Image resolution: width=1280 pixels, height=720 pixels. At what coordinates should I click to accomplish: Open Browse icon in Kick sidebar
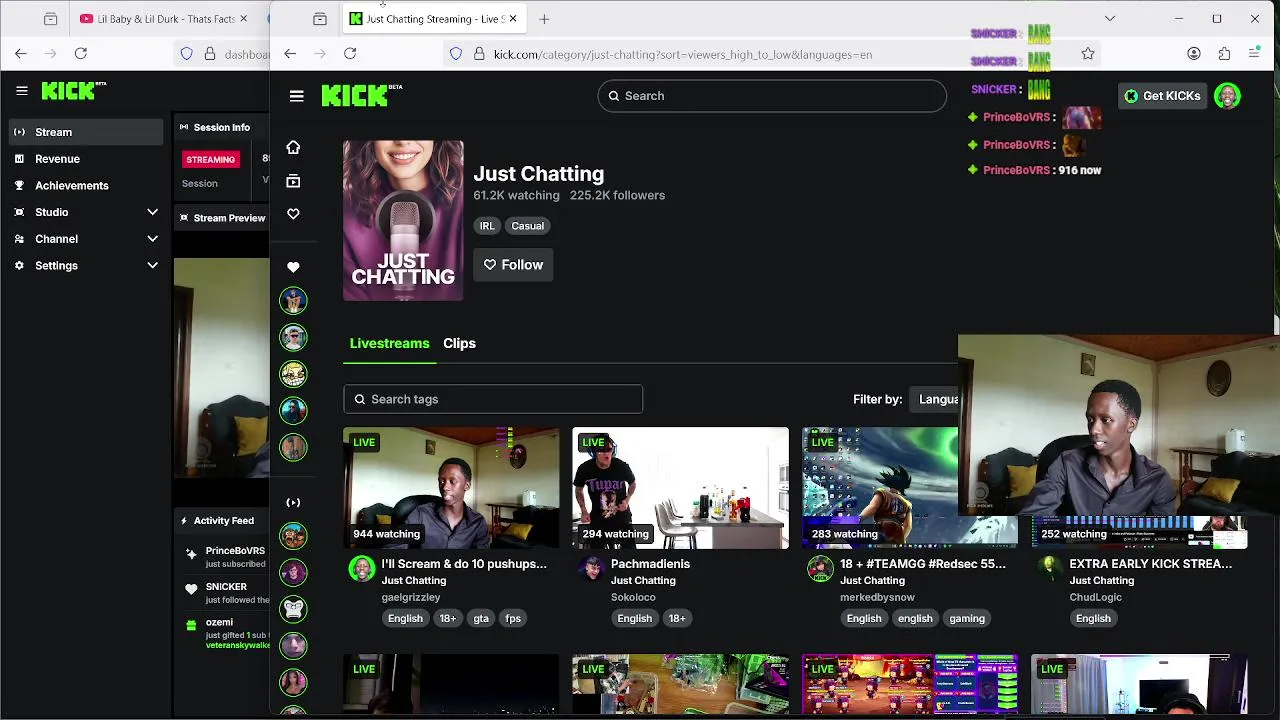click(293, 181)
